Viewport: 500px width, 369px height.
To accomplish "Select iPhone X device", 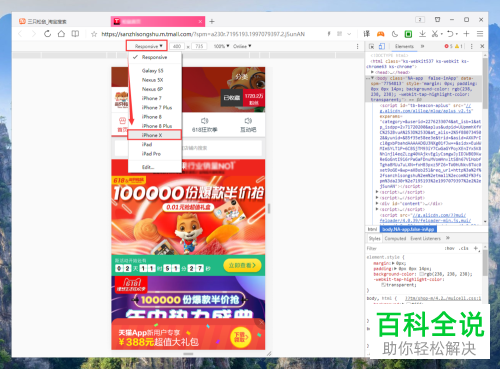I will click(155, 135).
